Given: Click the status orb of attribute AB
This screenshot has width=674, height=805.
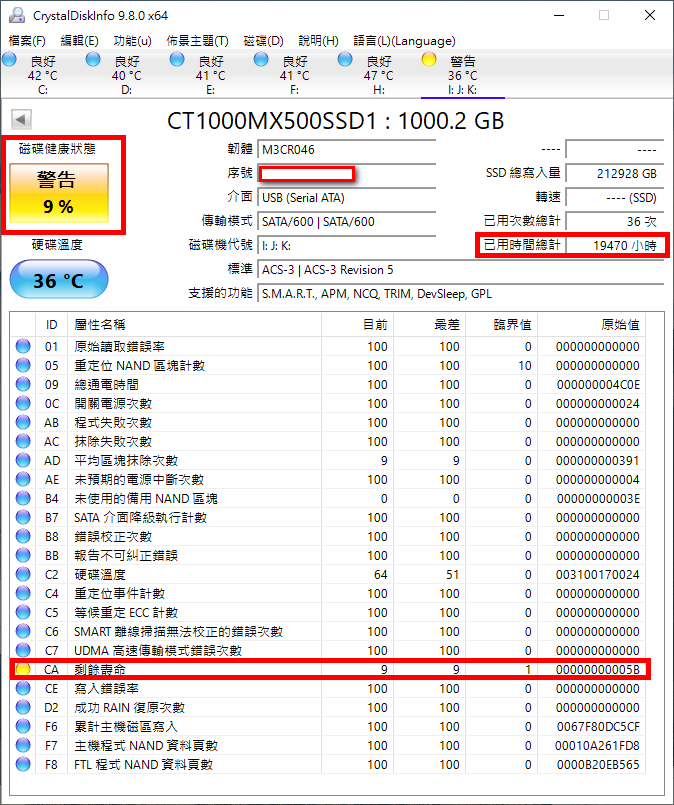Looking at the screenshot, I should 23,422.
